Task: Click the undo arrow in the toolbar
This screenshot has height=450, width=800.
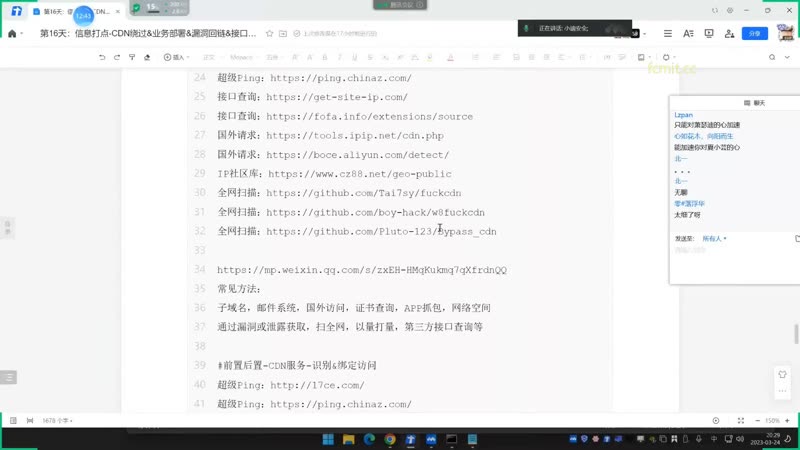Action: [x=102, y=57]
